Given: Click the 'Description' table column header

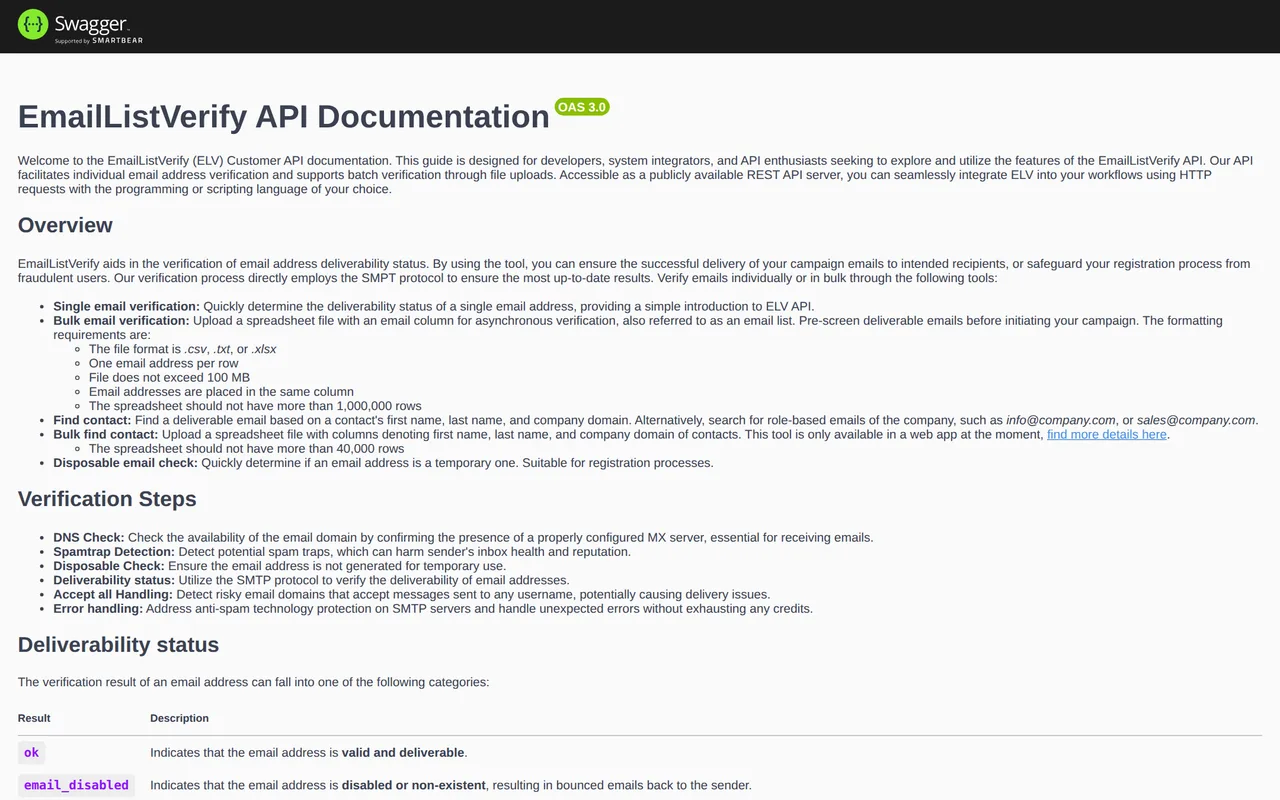Looking at the screenshot, I should 180,718.
